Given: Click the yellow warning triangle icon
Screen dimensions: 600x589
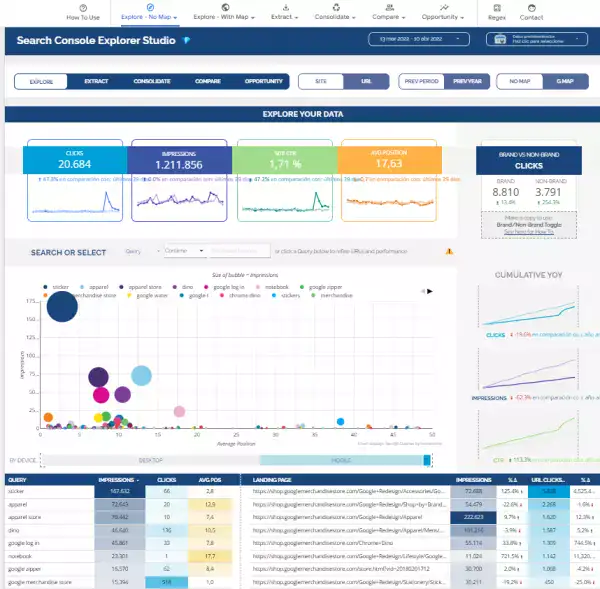Looking at the screenshot, I should (449, 251).
